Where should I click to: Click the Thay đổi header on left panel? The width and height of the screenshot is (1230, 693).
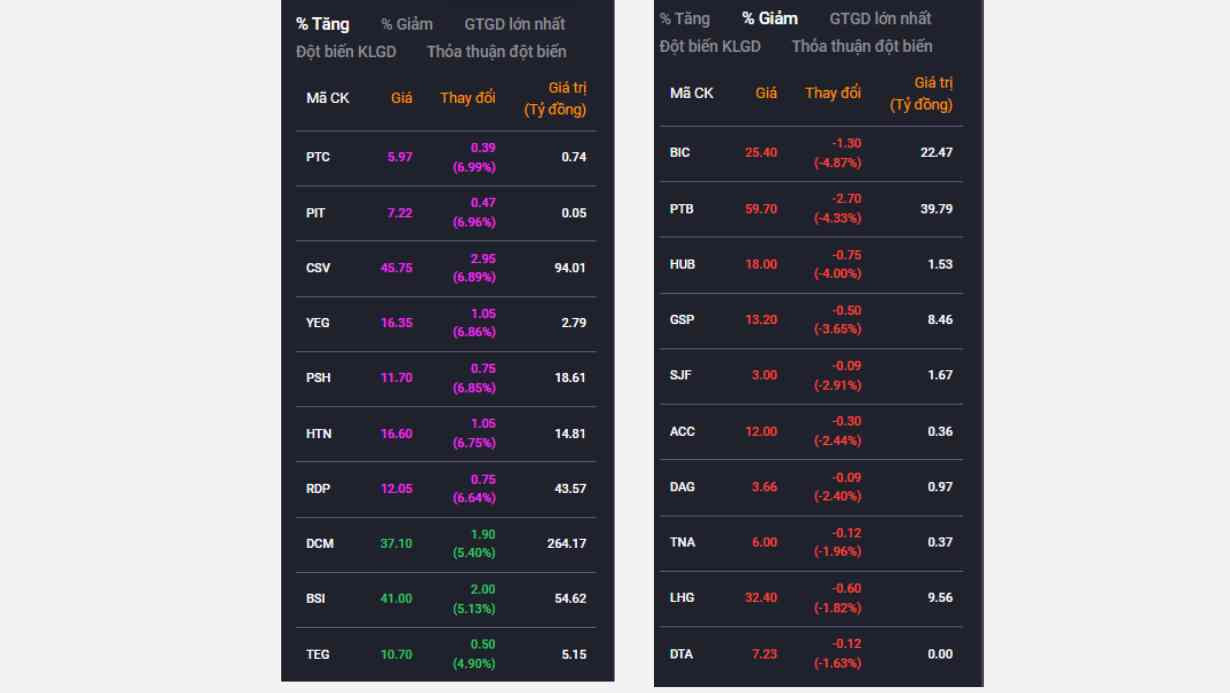467,97
